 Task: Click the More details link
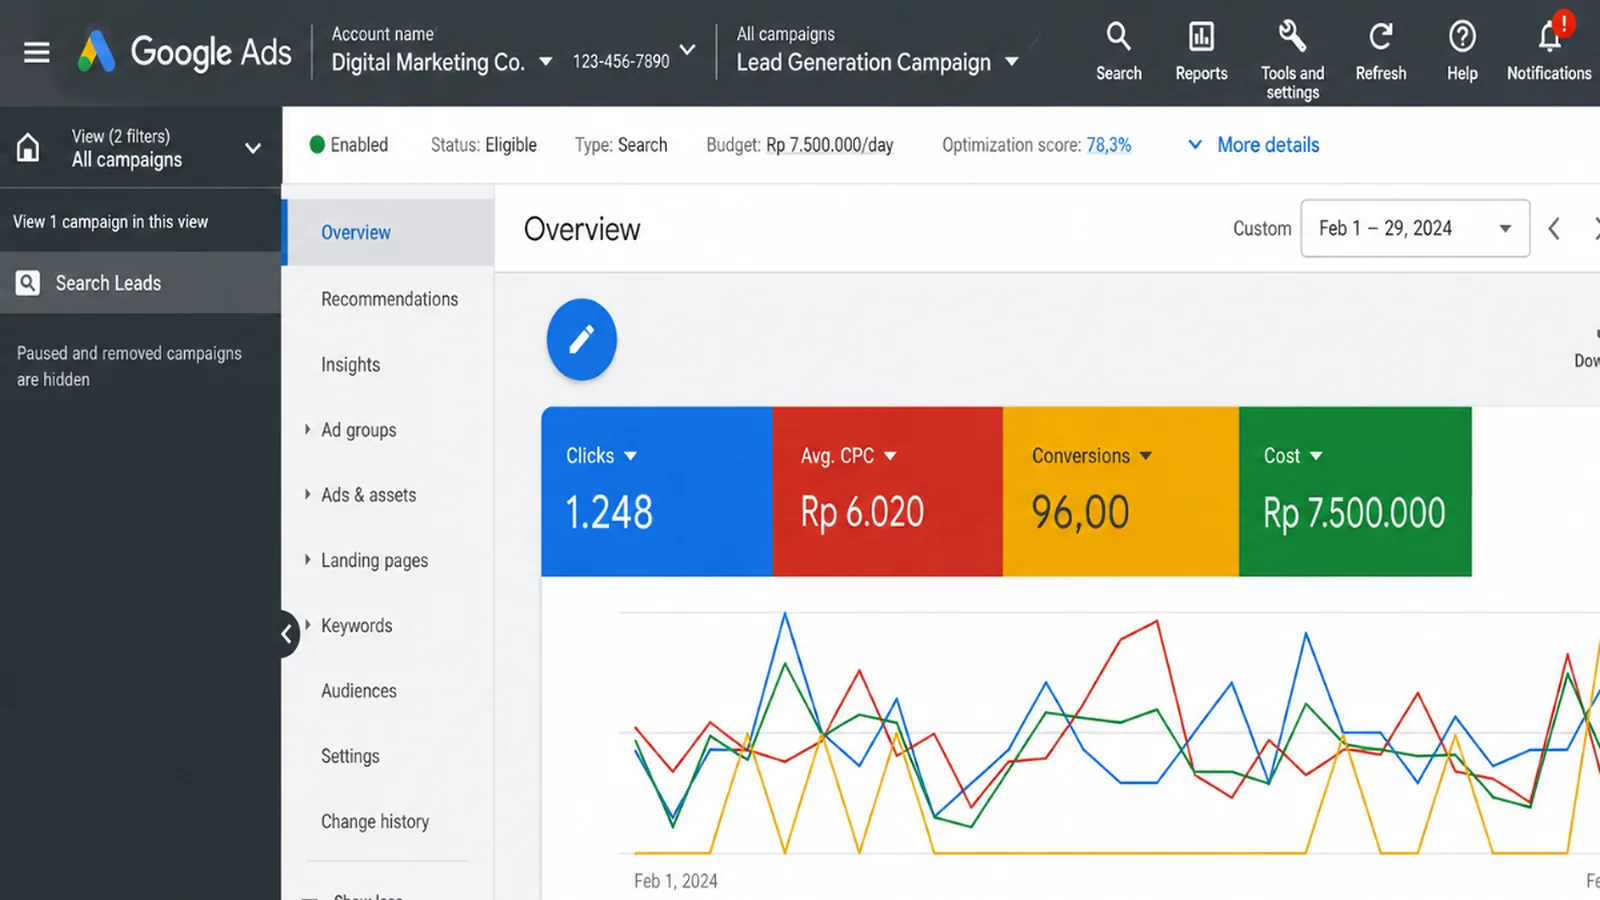(x=1268, y=145)
